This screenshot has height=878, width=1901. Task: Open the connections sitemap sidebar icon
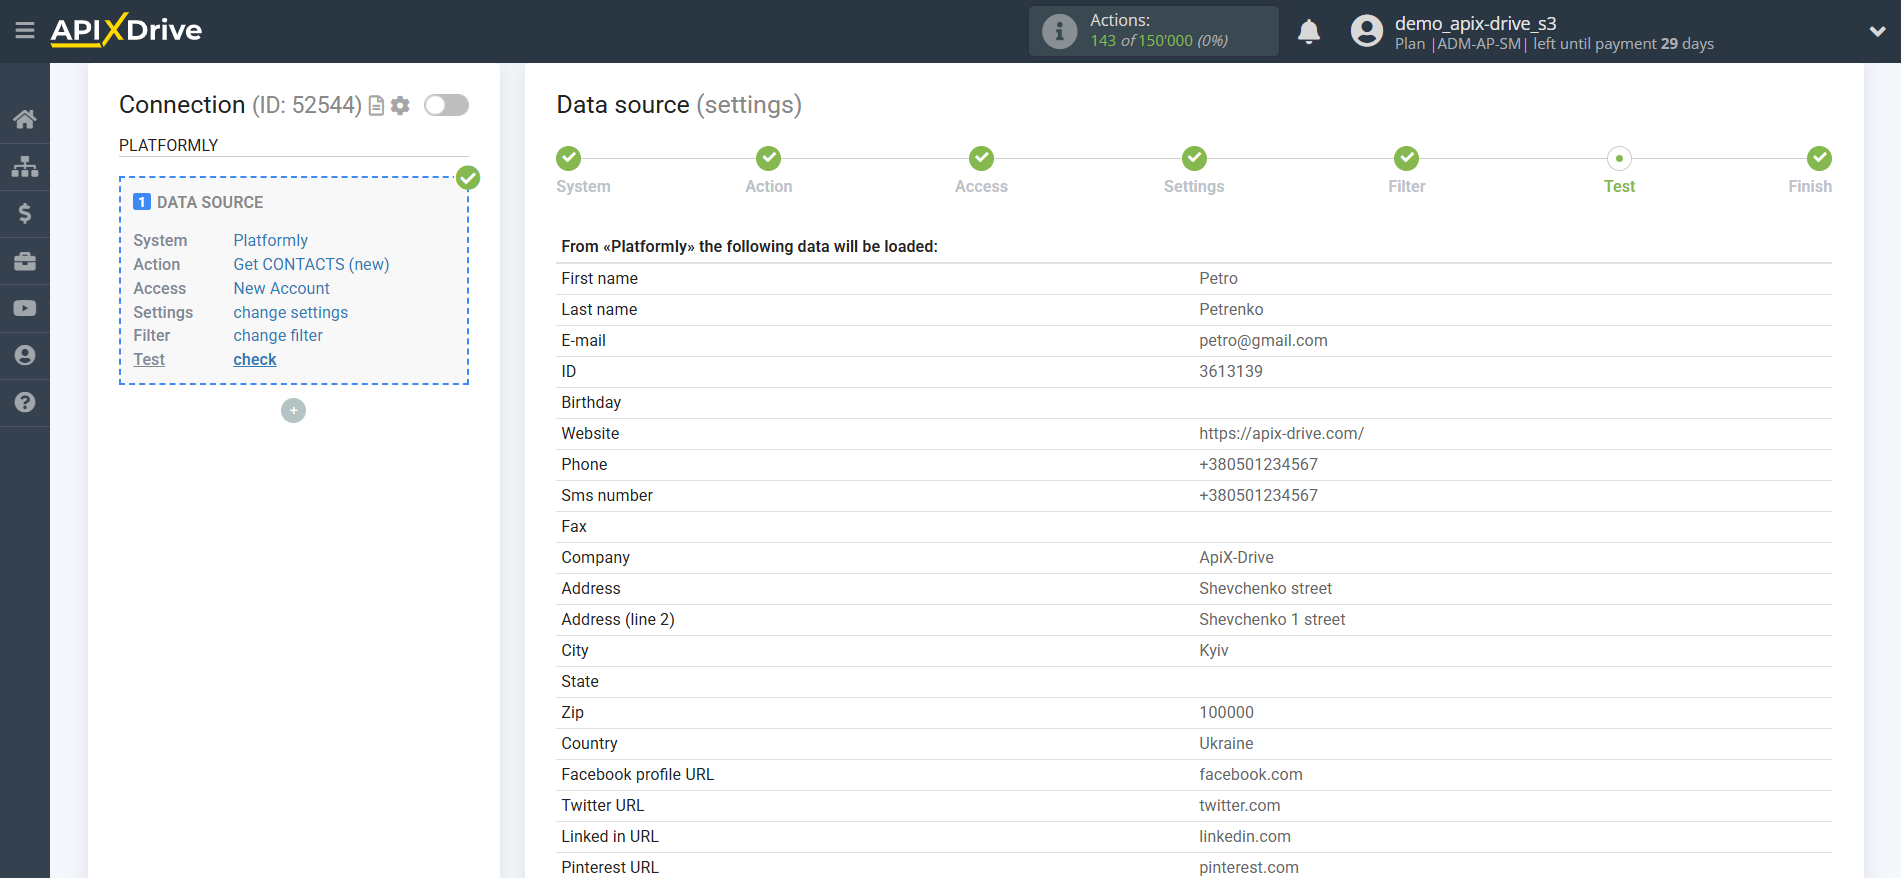click(x=25, y=166)
